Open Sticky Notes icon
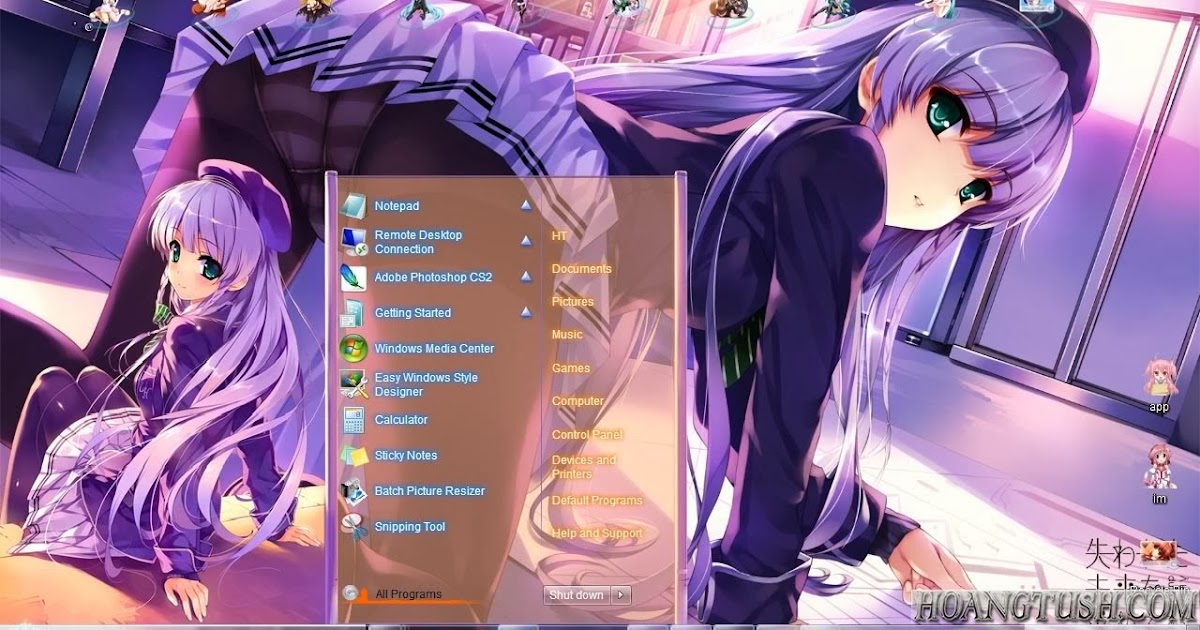This screenshot has width=1200, height=630. tap(354, 455)
